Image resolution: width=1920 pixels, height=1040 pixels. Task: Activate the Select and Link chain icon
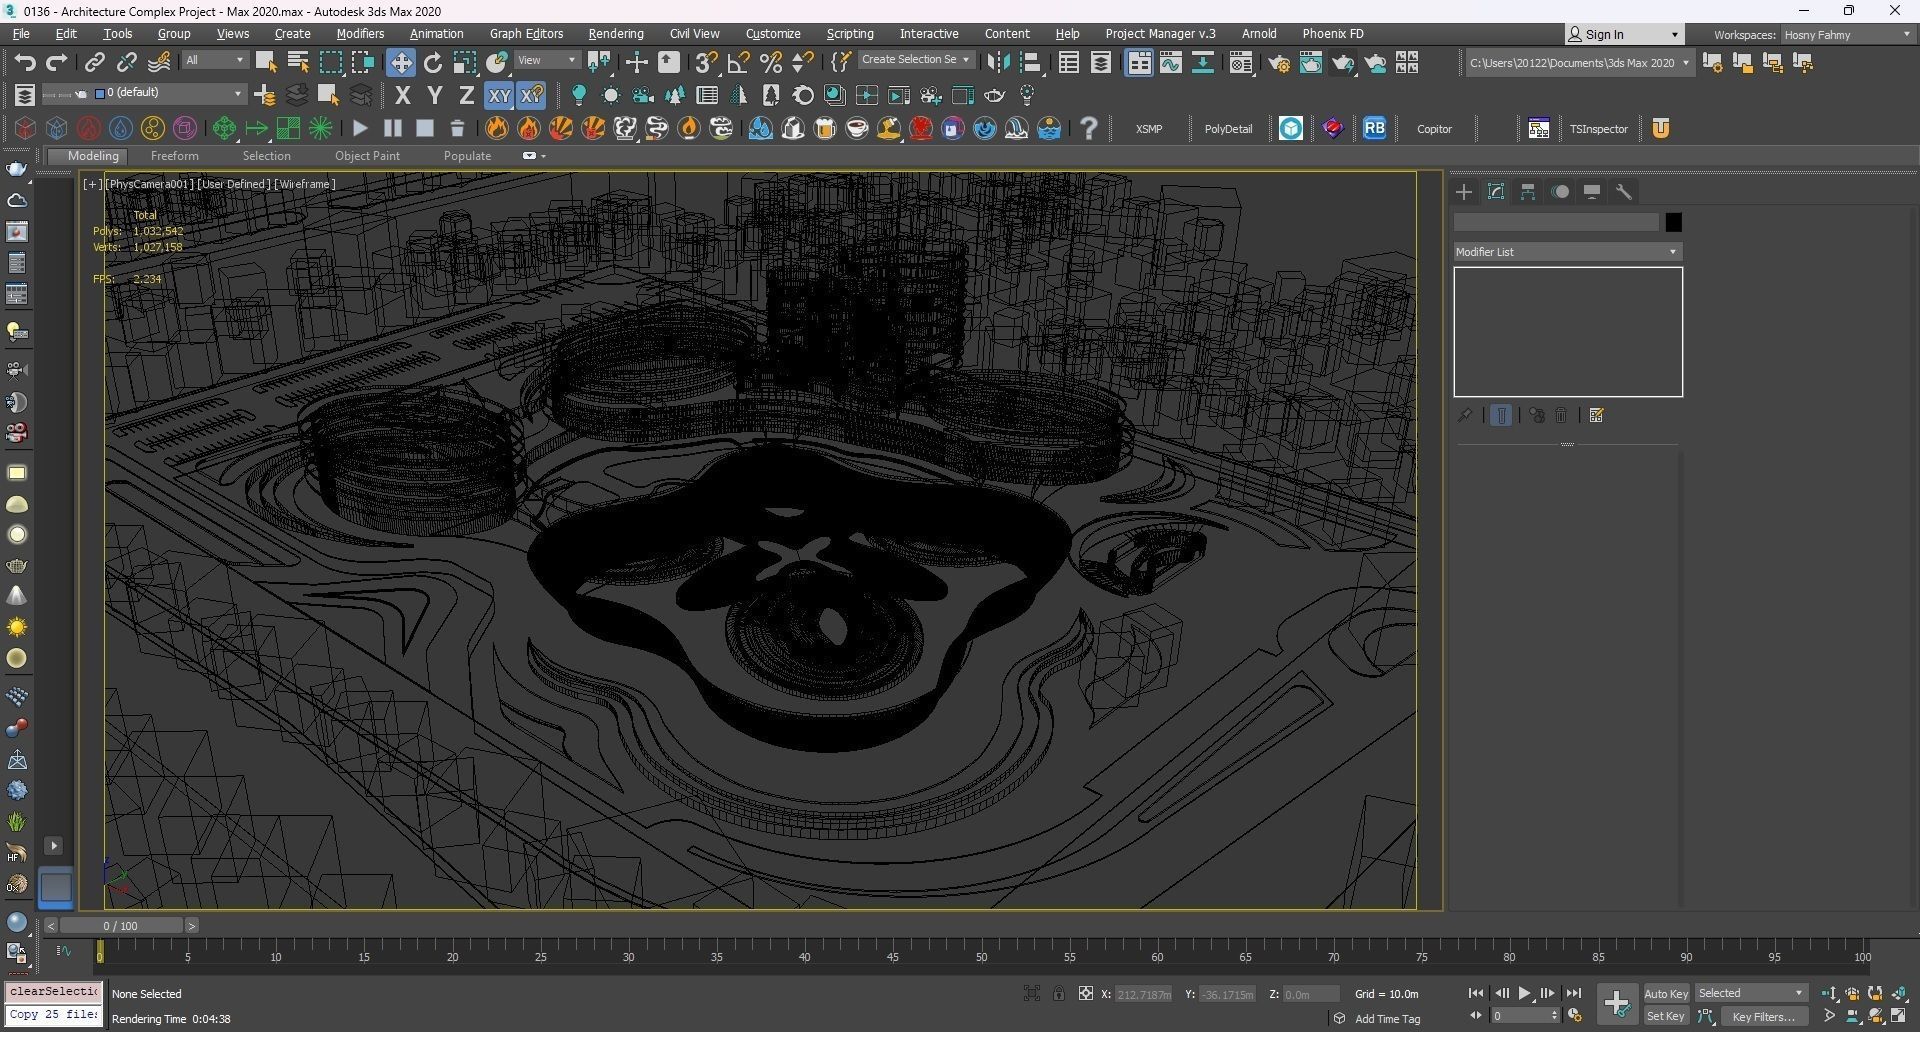[x=94, y=63]
